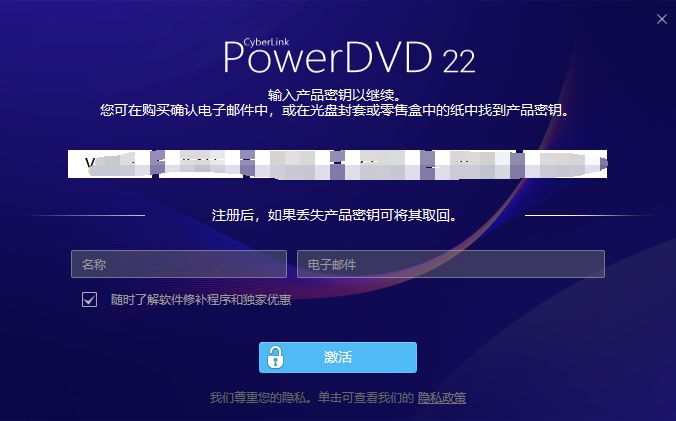This screenshot has height=421, width=676.
Task: Click the version number 22 in the logo
Action: tap(459, 61)
